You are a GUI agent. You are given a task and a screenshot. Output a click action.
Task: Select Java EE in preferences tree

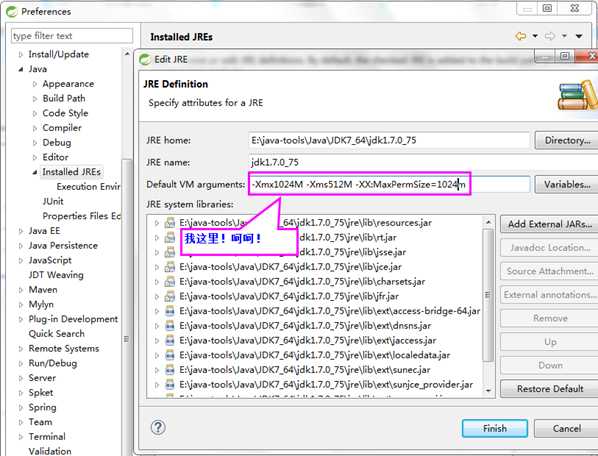(44, 231)
